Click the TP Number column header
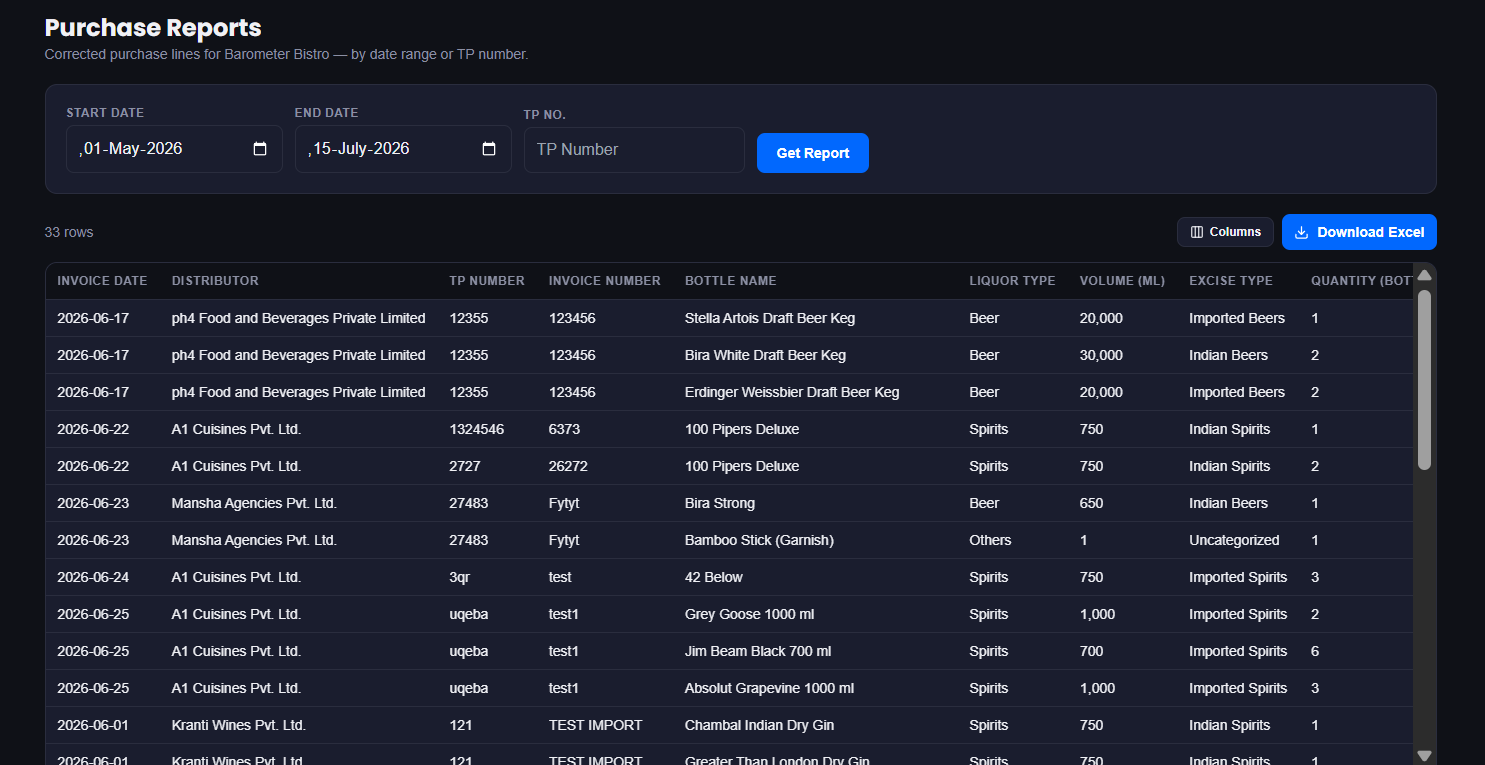This screenshot has height=765, width=1485. point(487,281)
